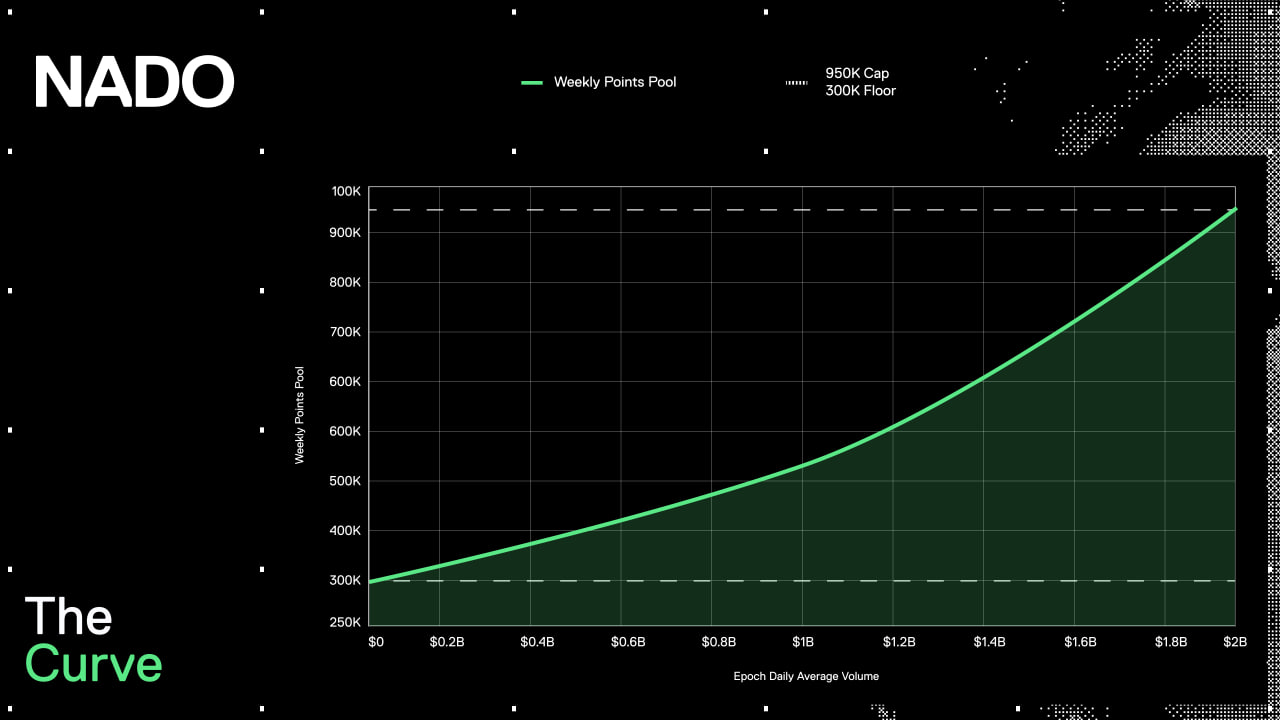Click the curve endpoint at the 950K cap
Image resolution: width=1280 pixels, height=720 pixels.
[x=1236, y=209]
